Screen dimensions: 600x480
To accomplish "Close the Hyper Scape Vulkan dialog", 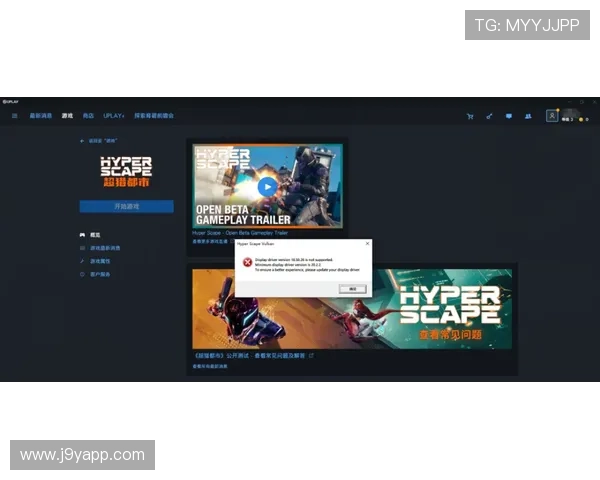I will 367,243.
